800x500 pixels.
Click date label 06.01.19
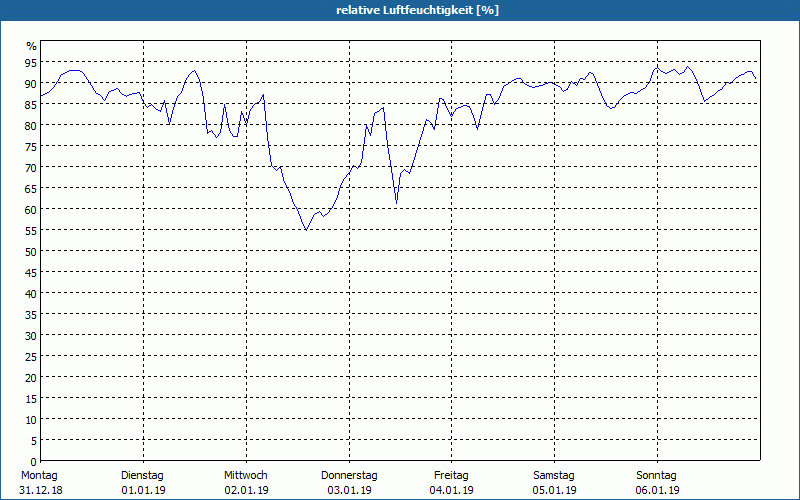coord(658,491)
